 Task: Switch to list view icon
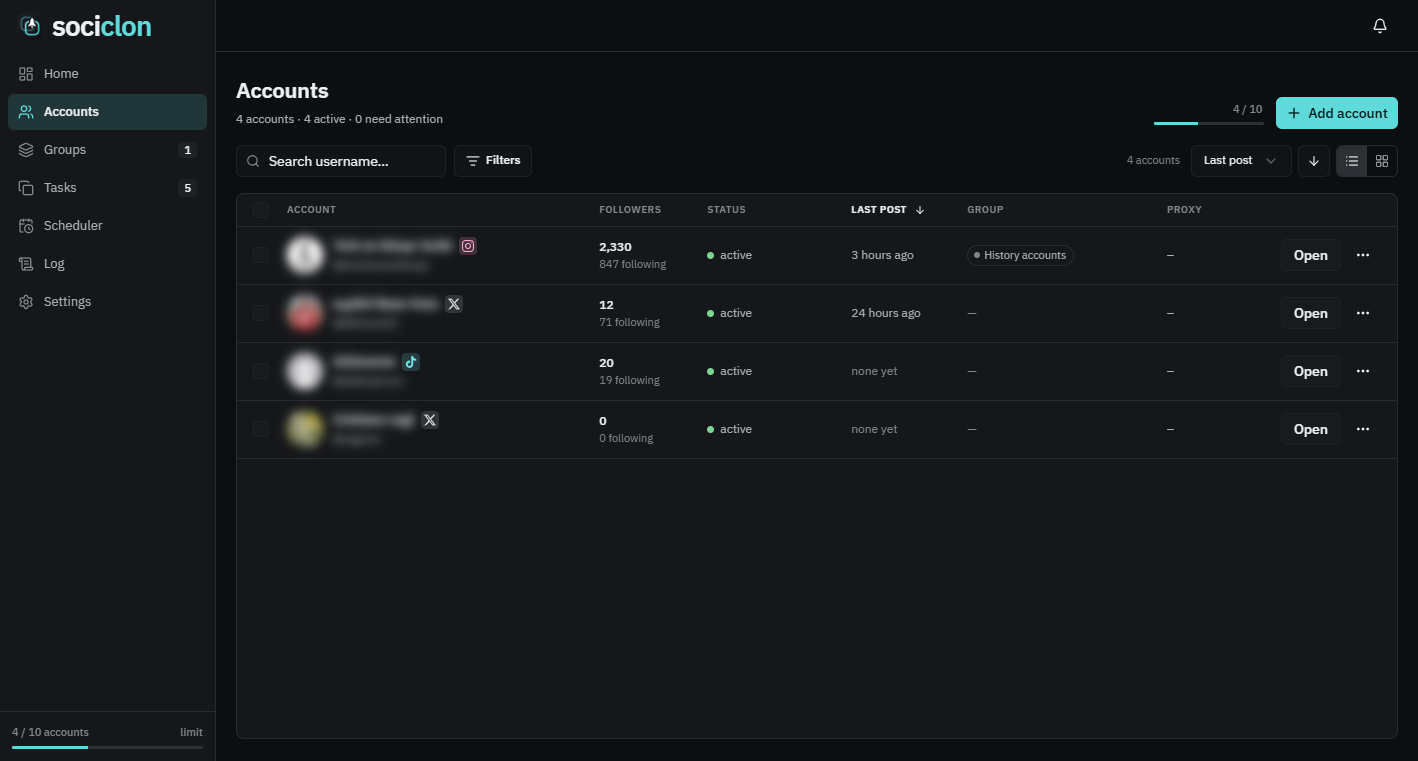[1352, 161]
